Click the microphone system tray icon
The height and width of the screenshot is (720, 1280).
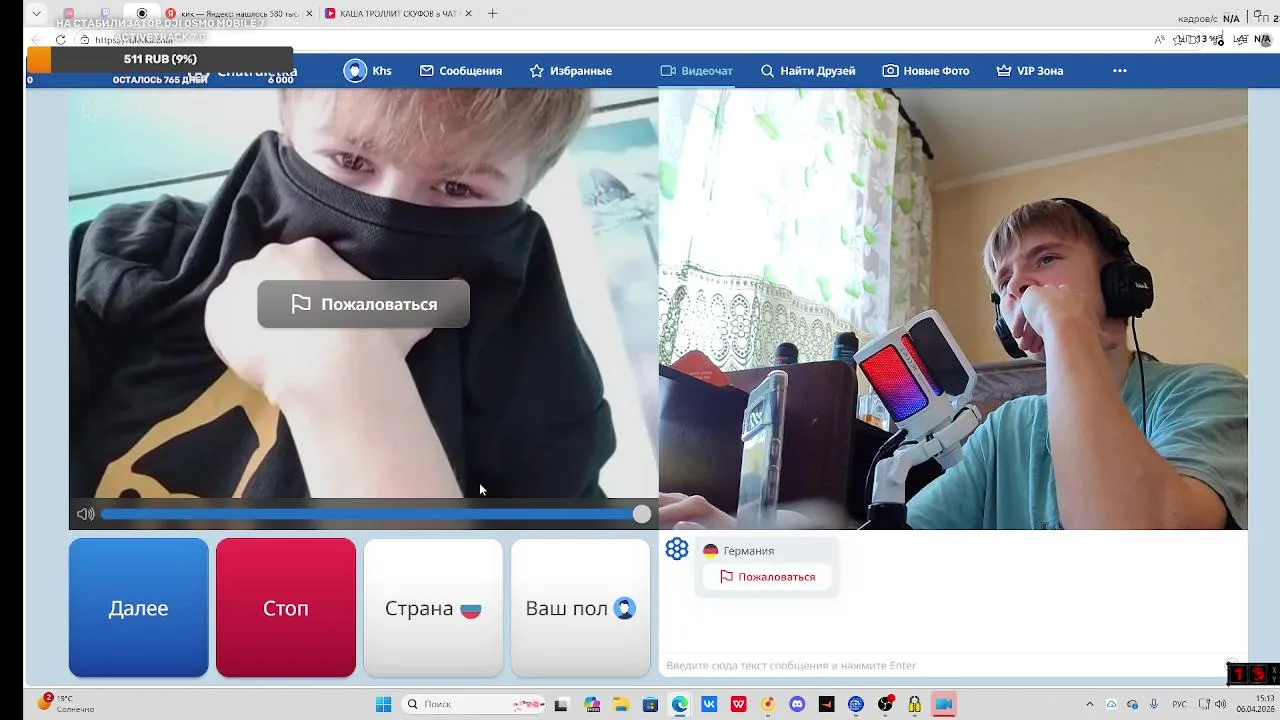1153,704
